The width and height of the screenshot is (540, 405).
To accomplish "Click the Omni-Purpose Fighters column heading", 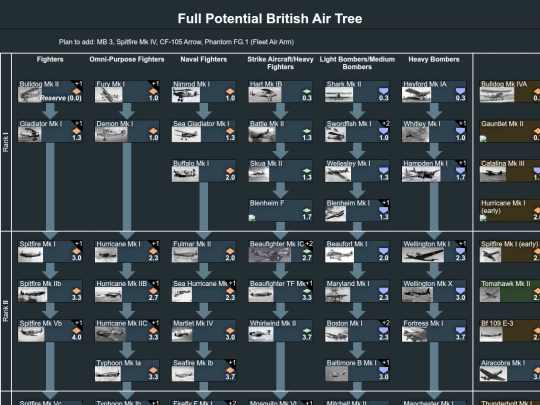I will point(127,59).
